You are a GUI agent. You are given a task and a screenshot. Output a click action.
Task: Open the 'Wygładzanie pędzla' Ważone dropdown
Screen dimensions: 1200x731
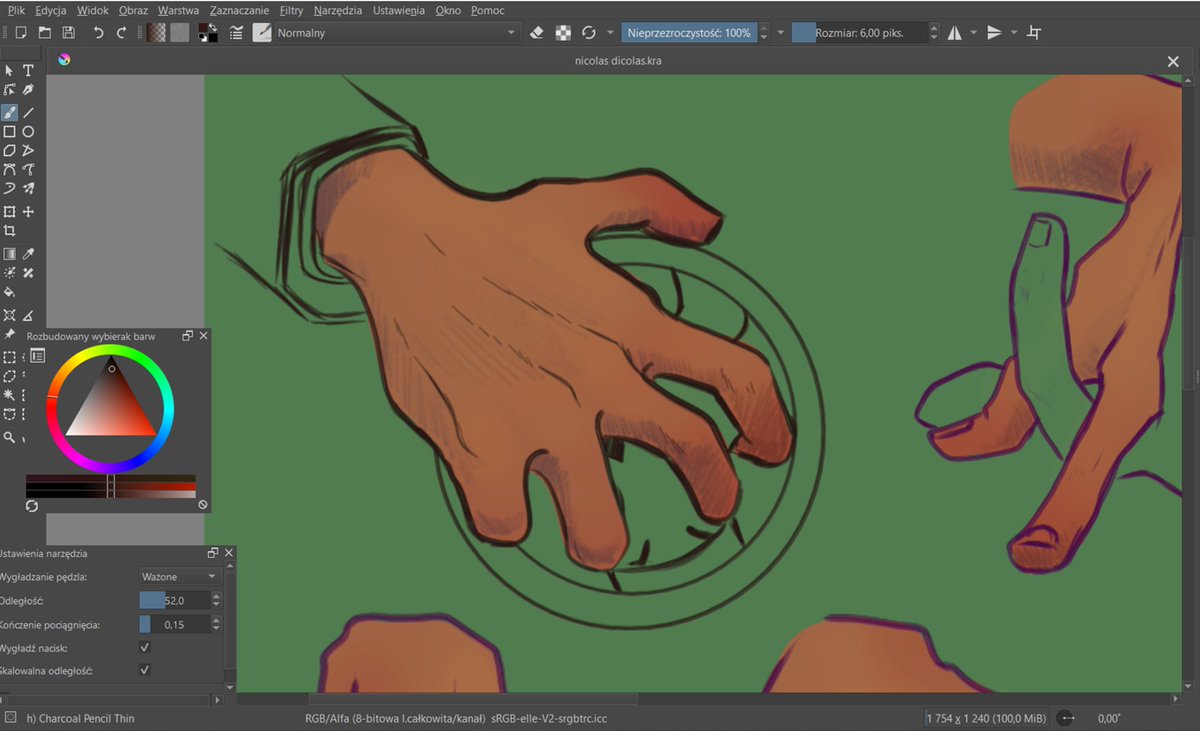[x=179, y=577]
